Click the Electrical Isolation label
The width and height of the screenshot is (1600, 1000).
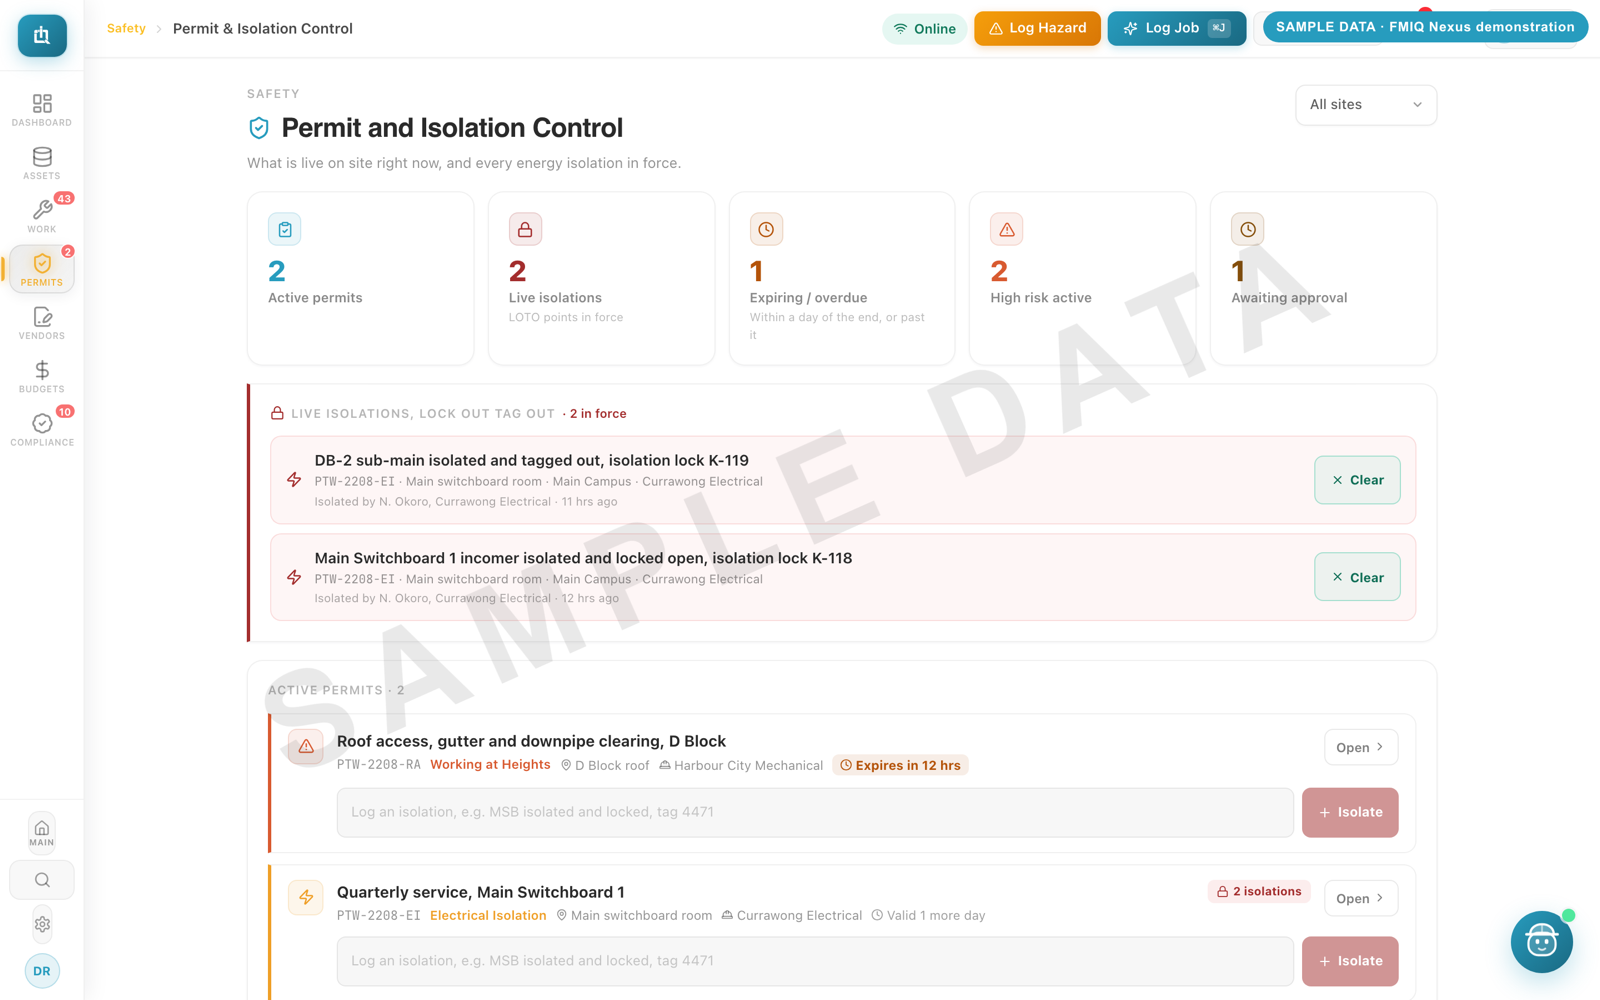[x=488, y=915]
